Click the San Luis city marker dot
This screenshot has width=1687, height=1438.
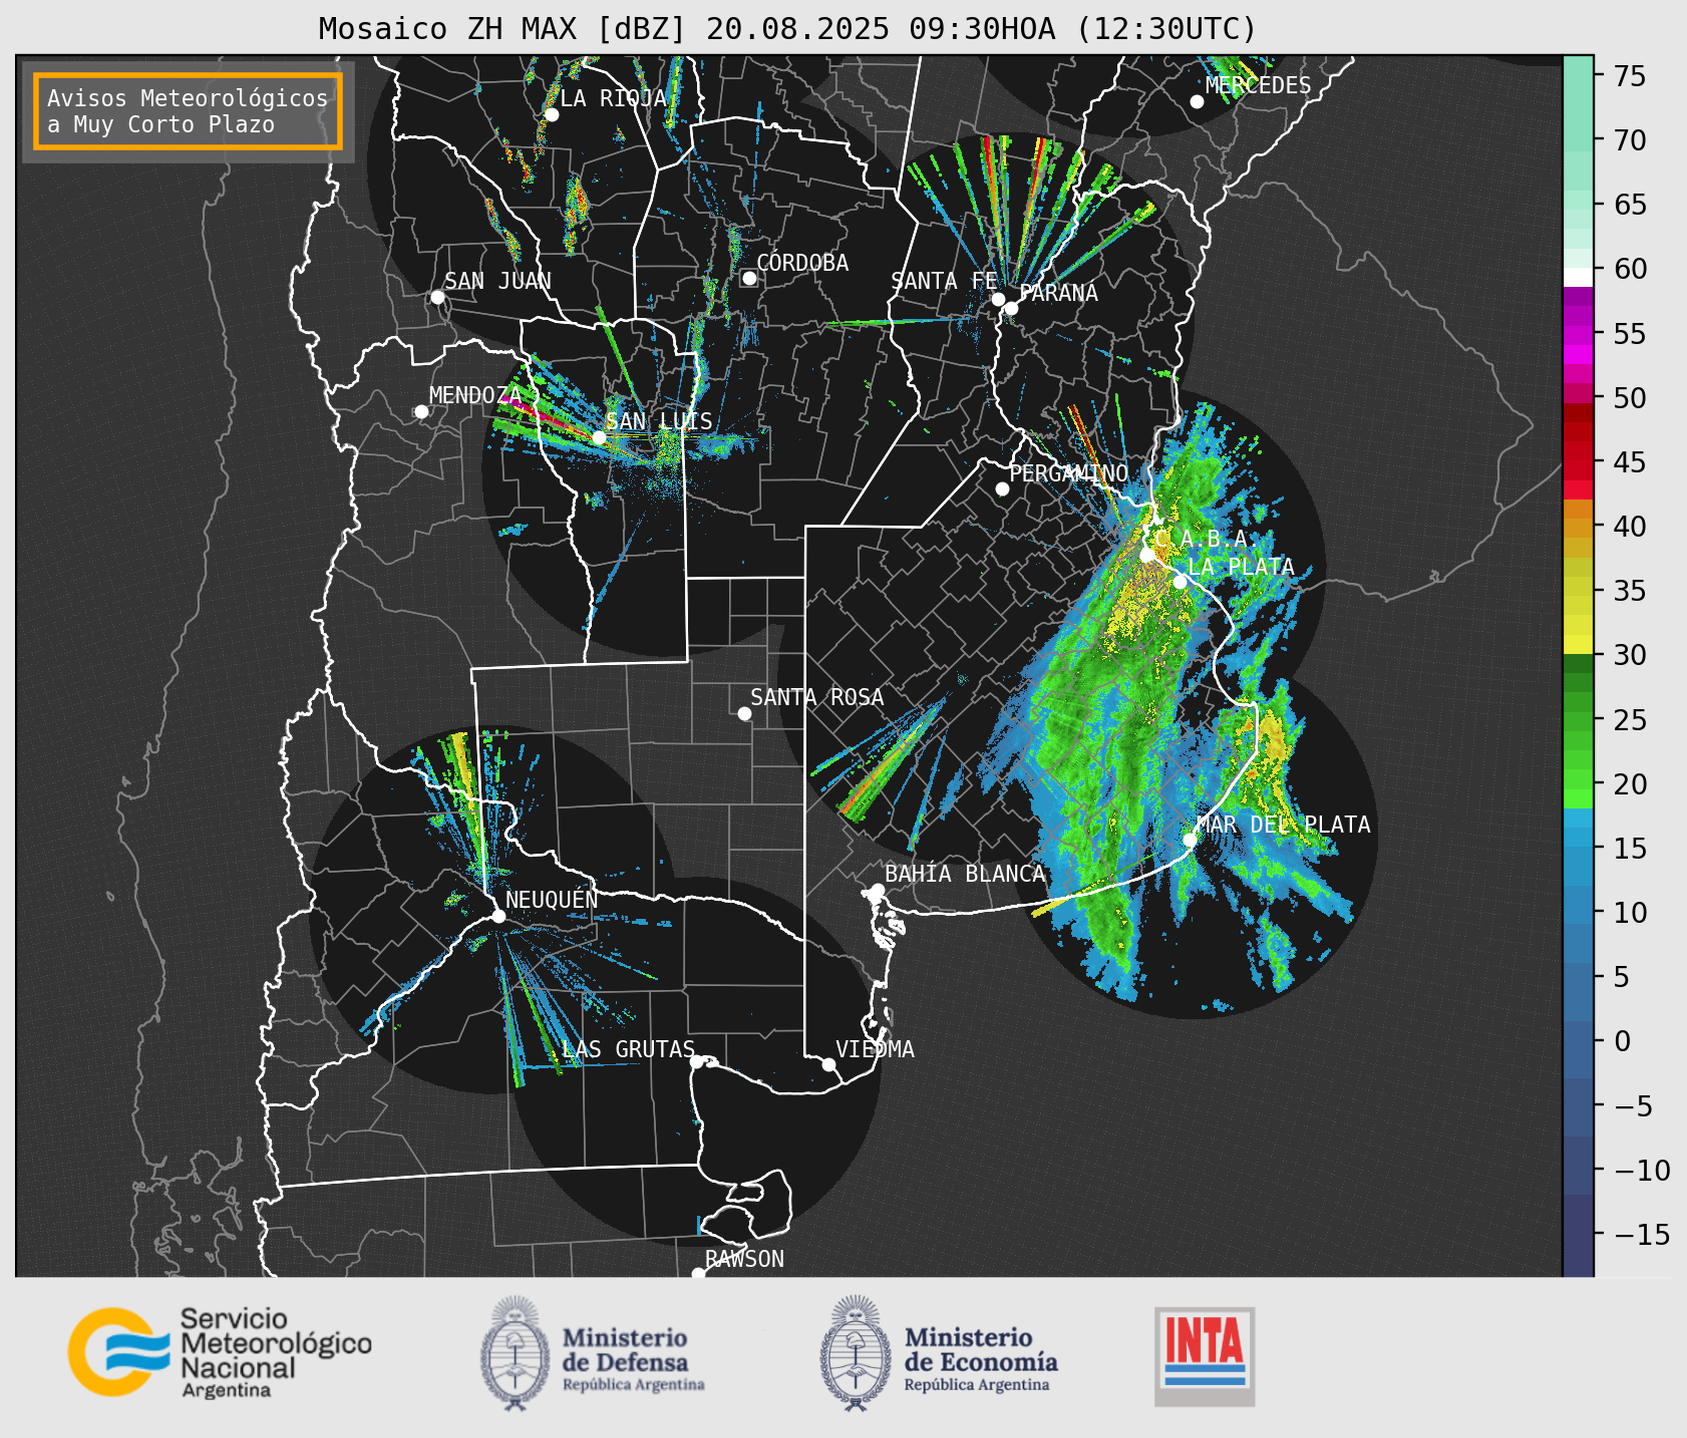(599, 437)
